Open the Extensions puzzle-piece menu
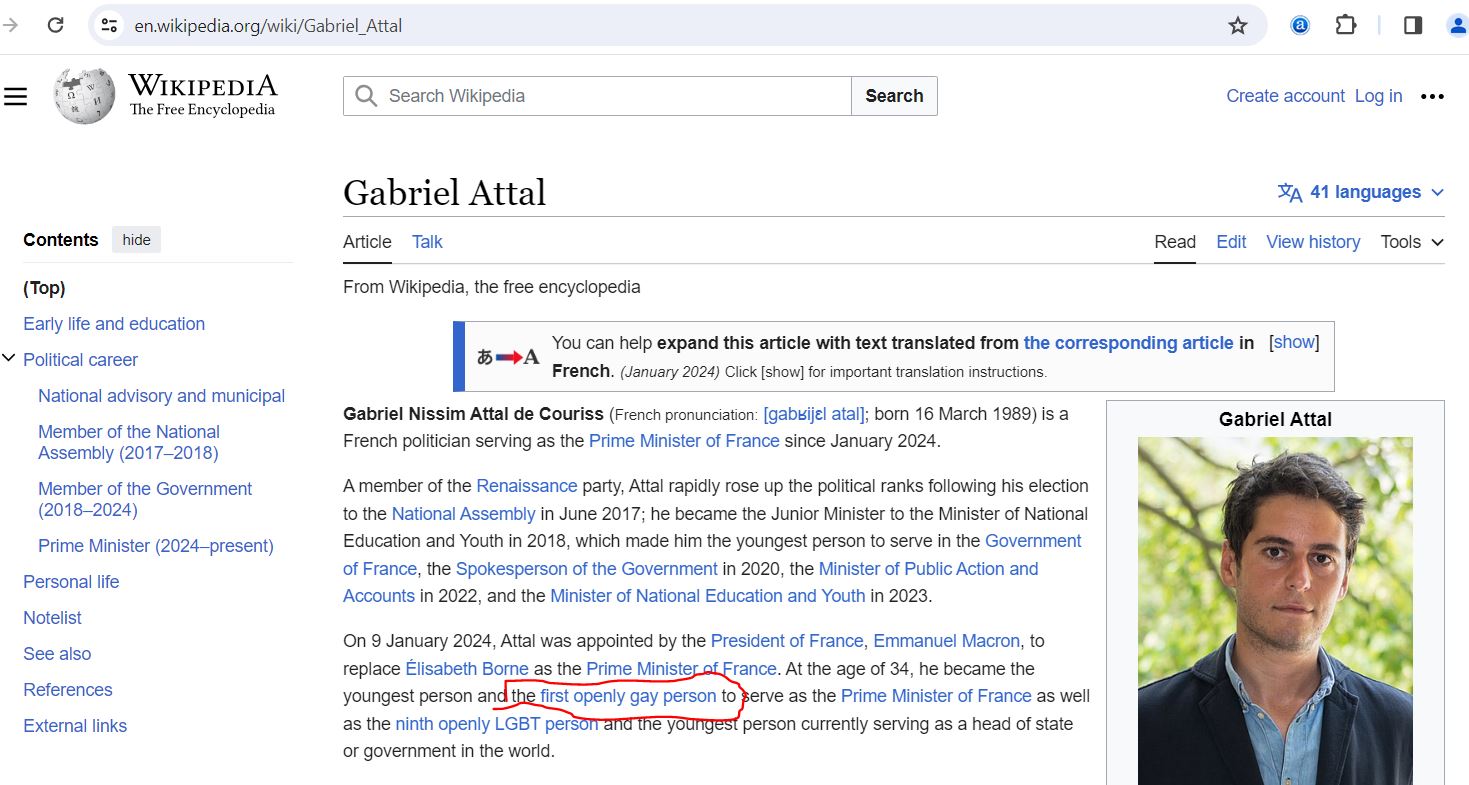Viewport: 1469px width, 785px height. [x=1346, y=25]
